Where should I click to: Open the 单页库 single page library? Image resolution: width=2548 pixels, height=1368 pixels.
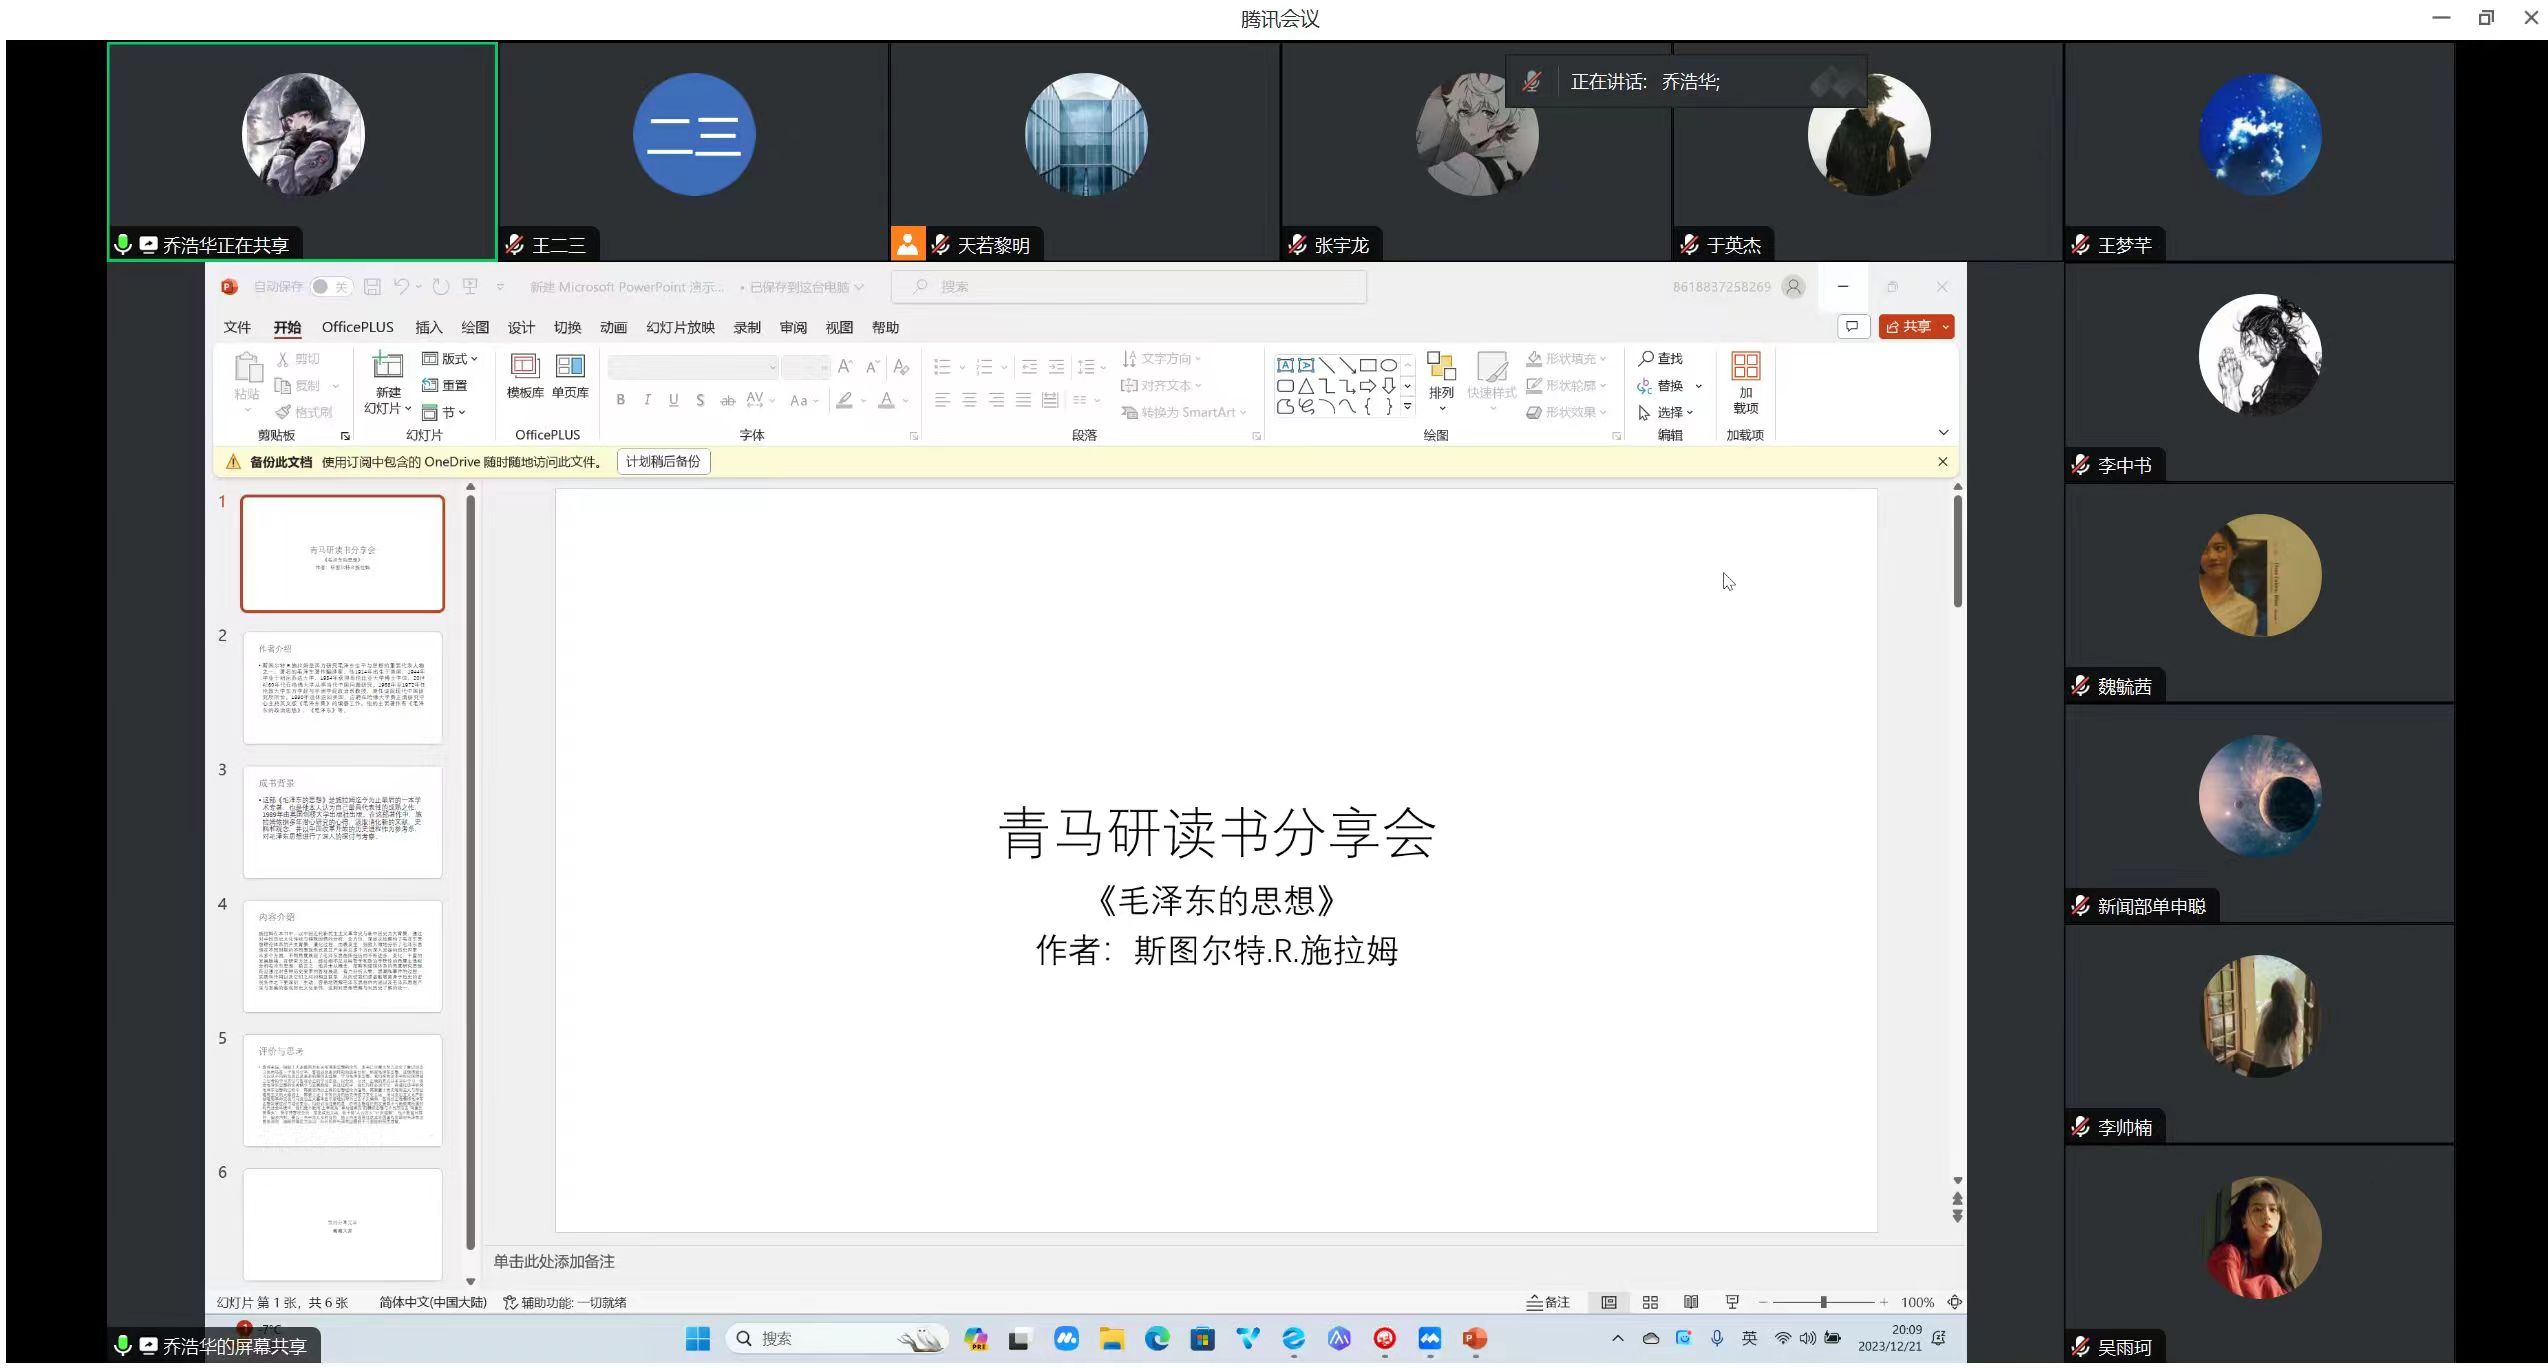570,376
